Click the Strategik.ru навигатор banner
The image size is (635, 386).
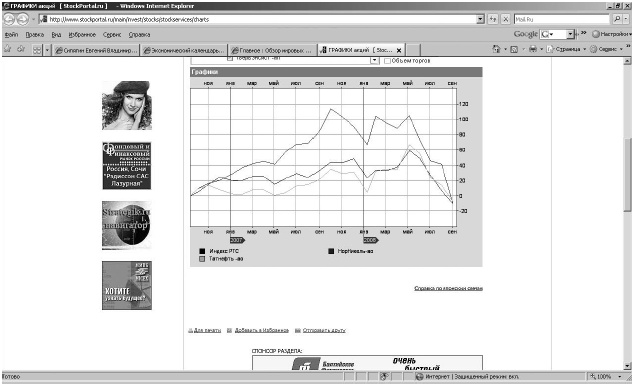pyautogui.click(x=127, y=225)
